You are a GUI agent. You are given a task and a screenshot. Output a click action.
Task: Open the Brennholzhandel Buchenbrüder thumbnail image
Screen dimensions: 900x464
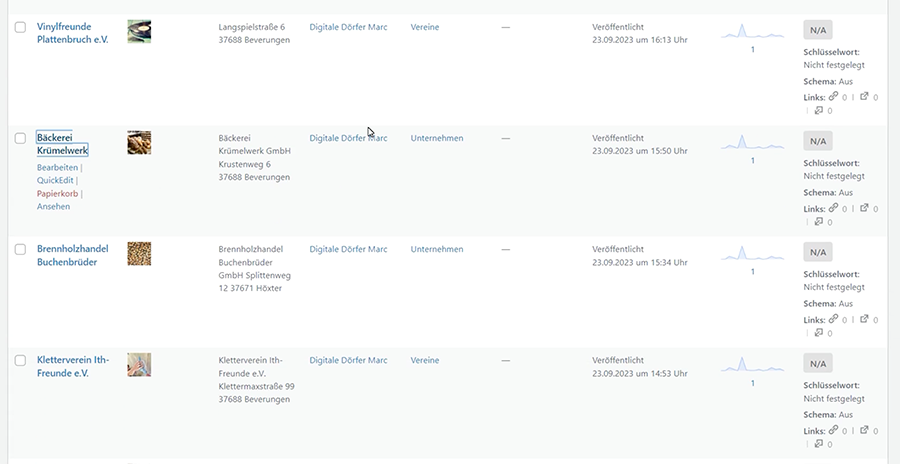point(139,253)
